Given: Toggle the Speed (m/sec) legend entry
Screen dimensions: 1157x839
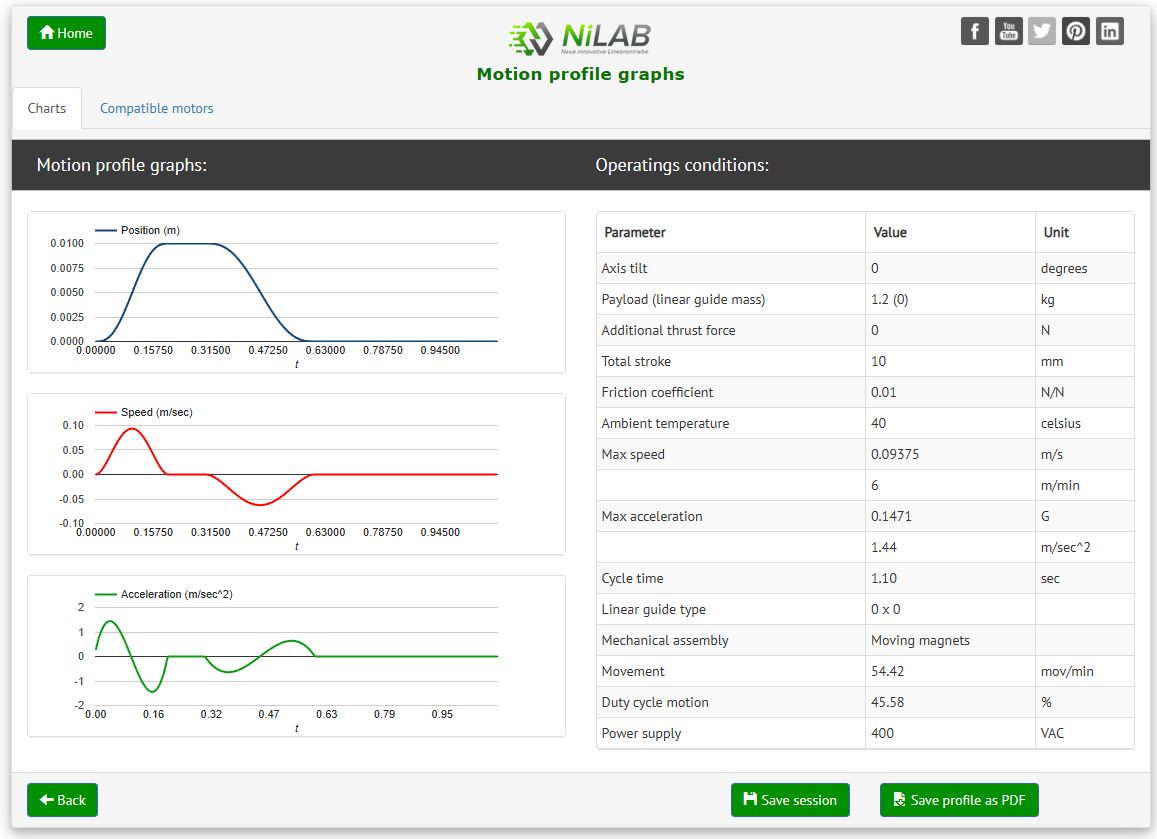Looking at the screenshot, I should [144, 412].
